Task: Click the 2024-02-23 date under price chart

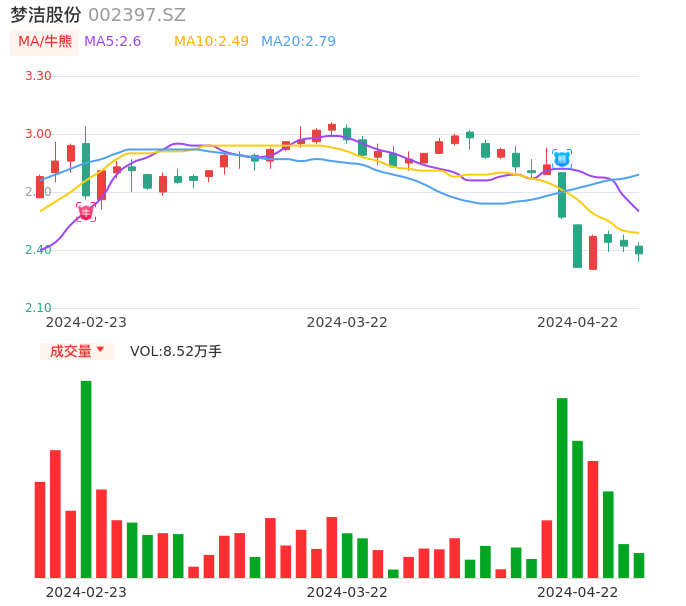Action: point(86,322)
